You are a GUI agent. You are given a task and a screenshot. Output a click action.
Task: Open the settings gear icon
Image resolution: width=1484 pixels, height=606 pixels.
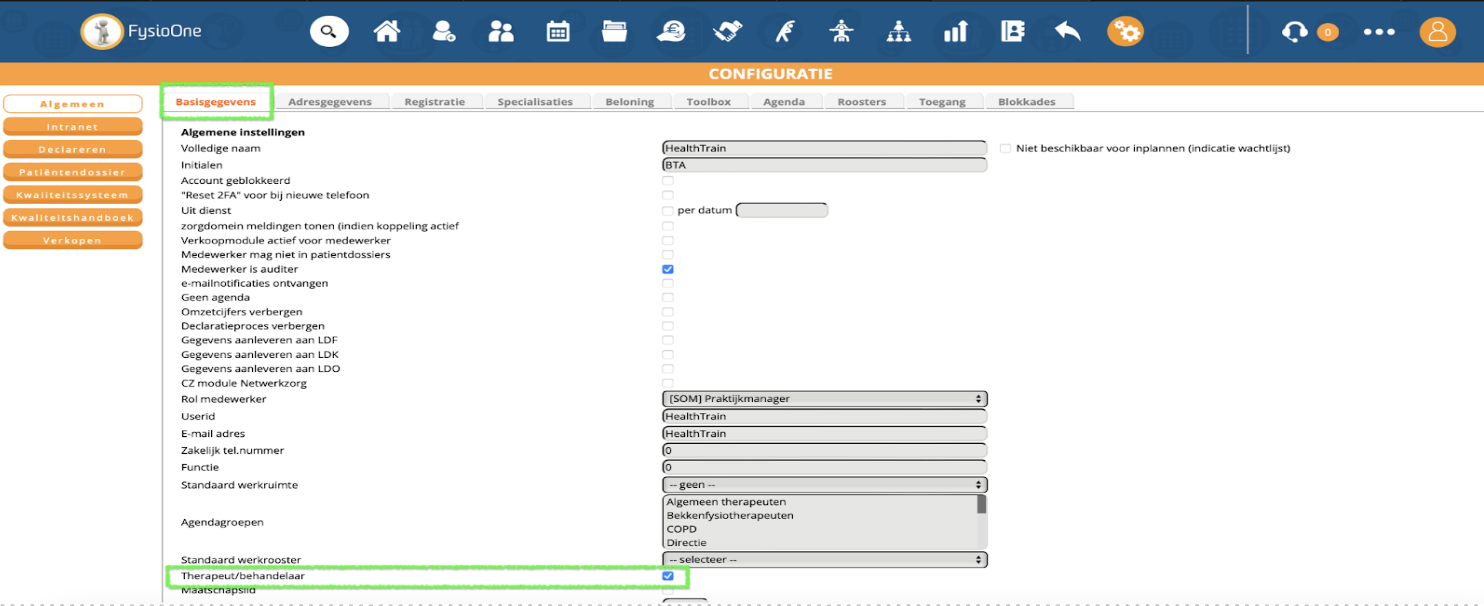pos(1125,31)
